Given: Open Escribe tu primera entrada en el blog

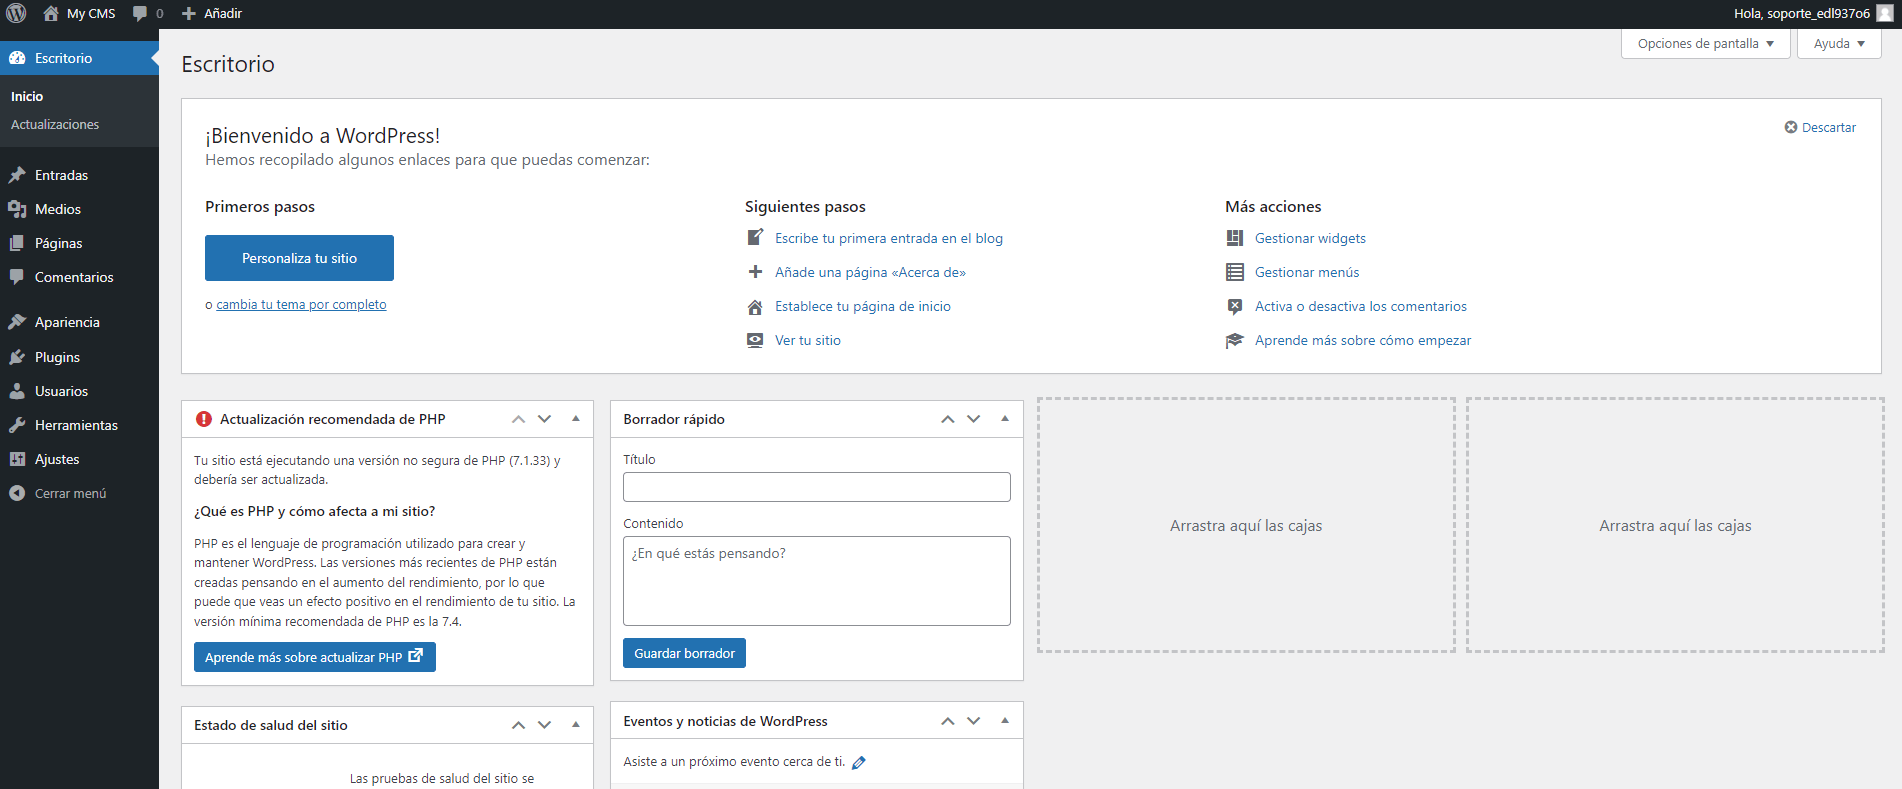Looking at the screenshot, I should tap(889, 238).
